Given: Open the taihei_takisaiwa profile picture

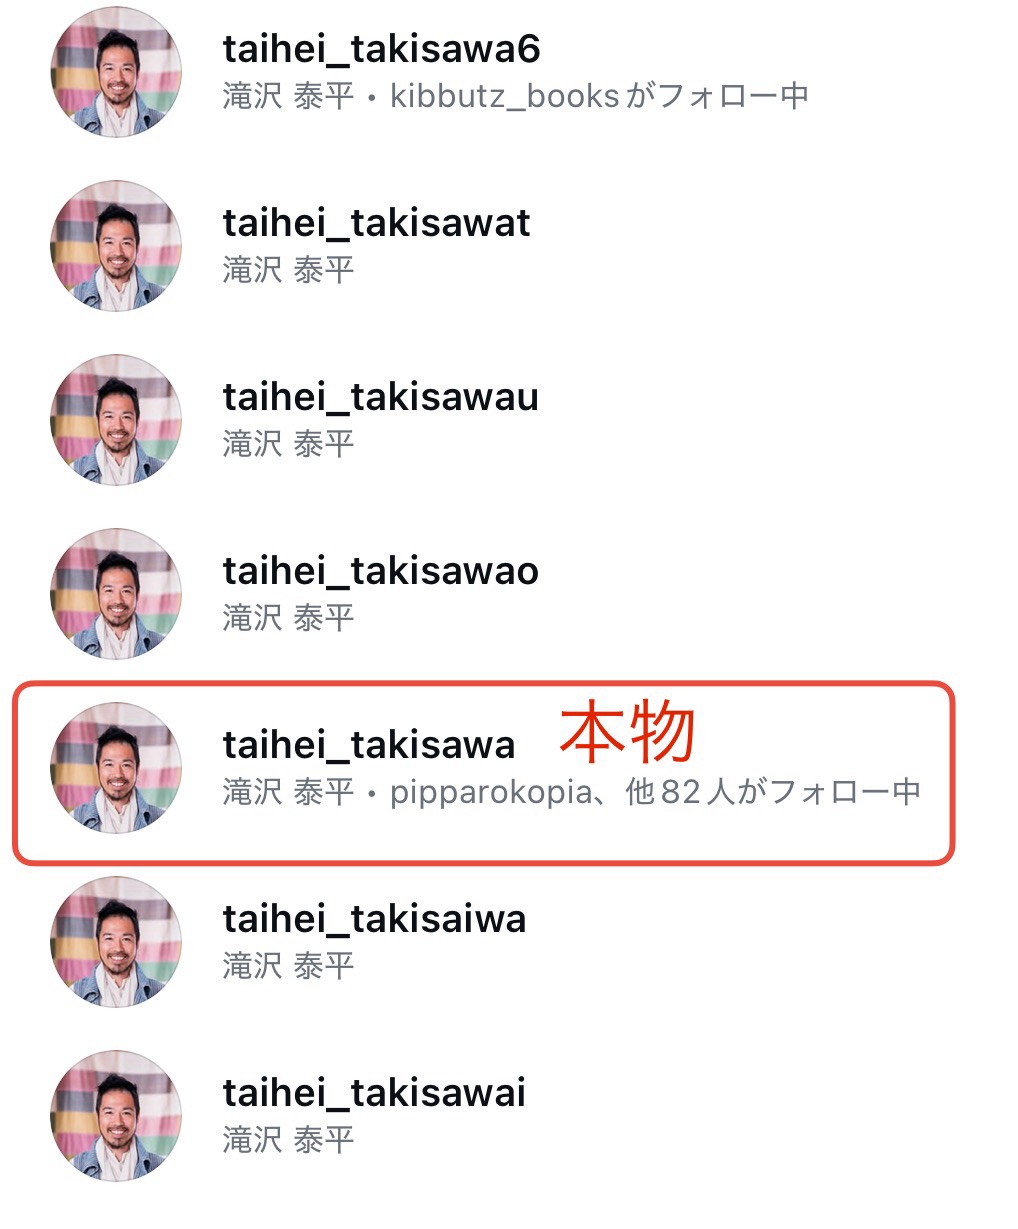Looking at the screenshot, I should pos(116,942).
